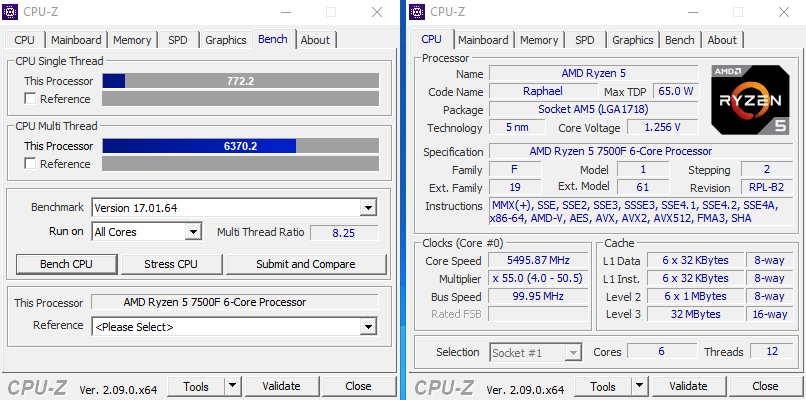Click the Core Speed value 5495.87 MHz
The width and height of the screenshot is (806, 400).
point(539,261)
